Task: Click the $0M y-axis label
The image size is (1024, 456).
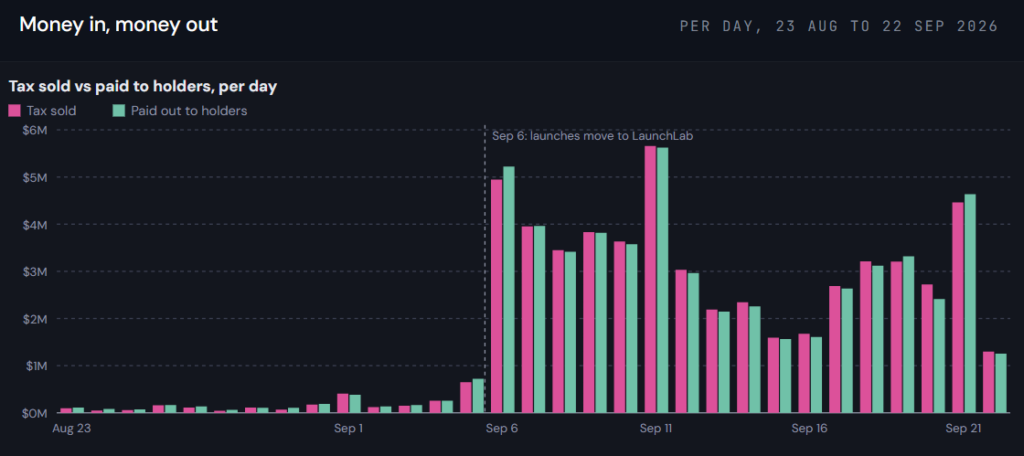Action: pos(37,413)
